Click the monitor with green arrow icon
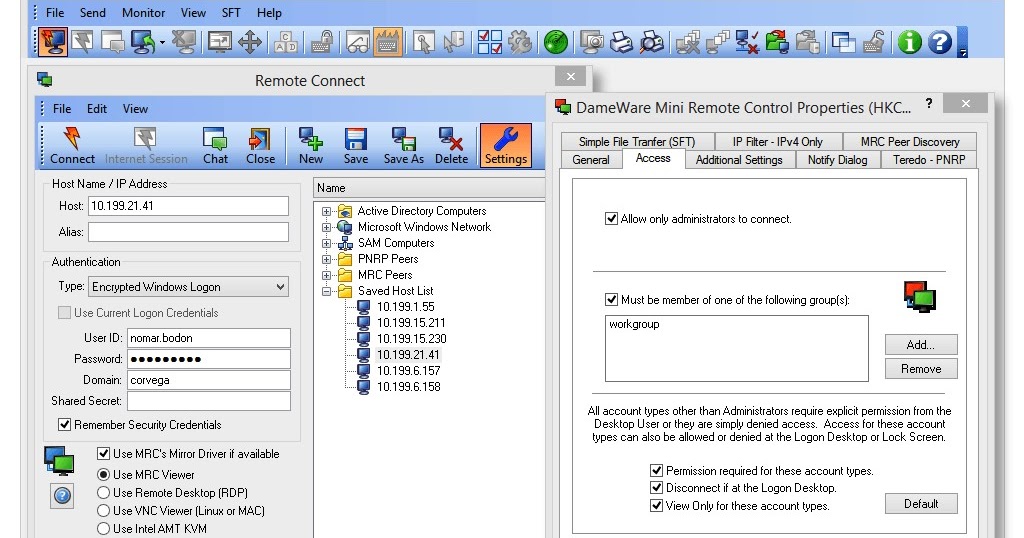The image size is (1024, 538). pyautogui.click(x=142, y=42)
